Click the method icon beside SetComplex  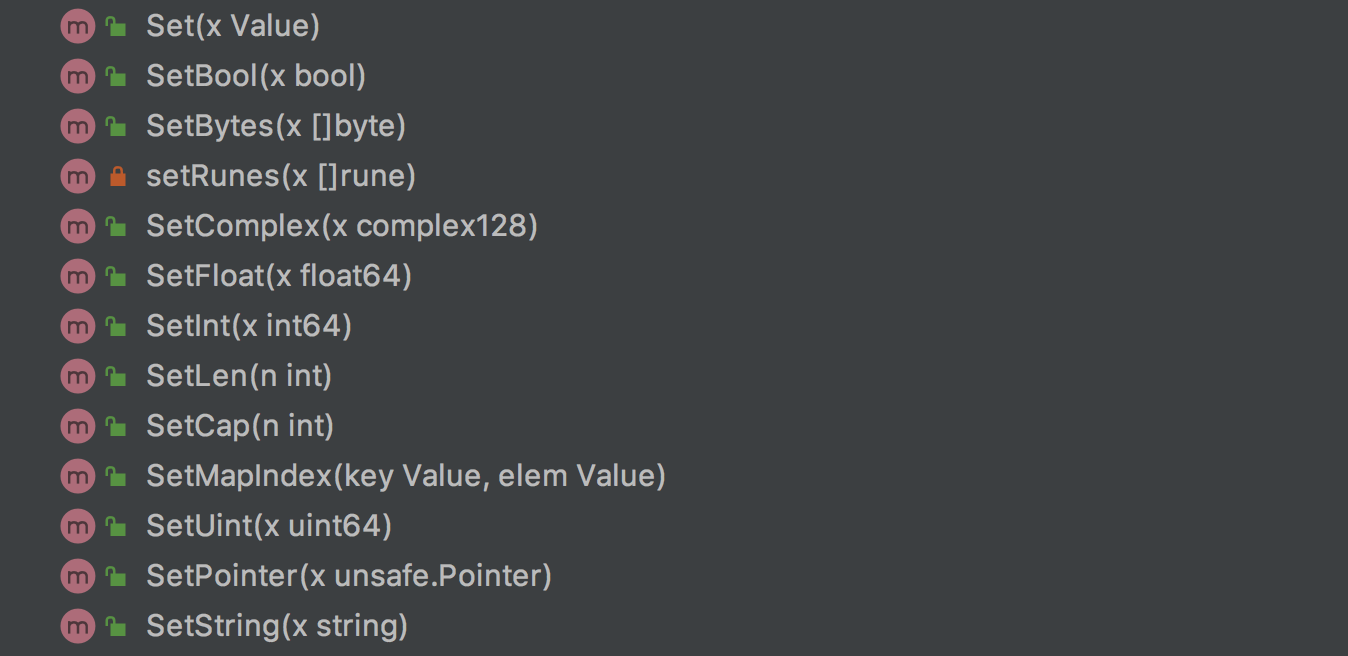[77, 227]
